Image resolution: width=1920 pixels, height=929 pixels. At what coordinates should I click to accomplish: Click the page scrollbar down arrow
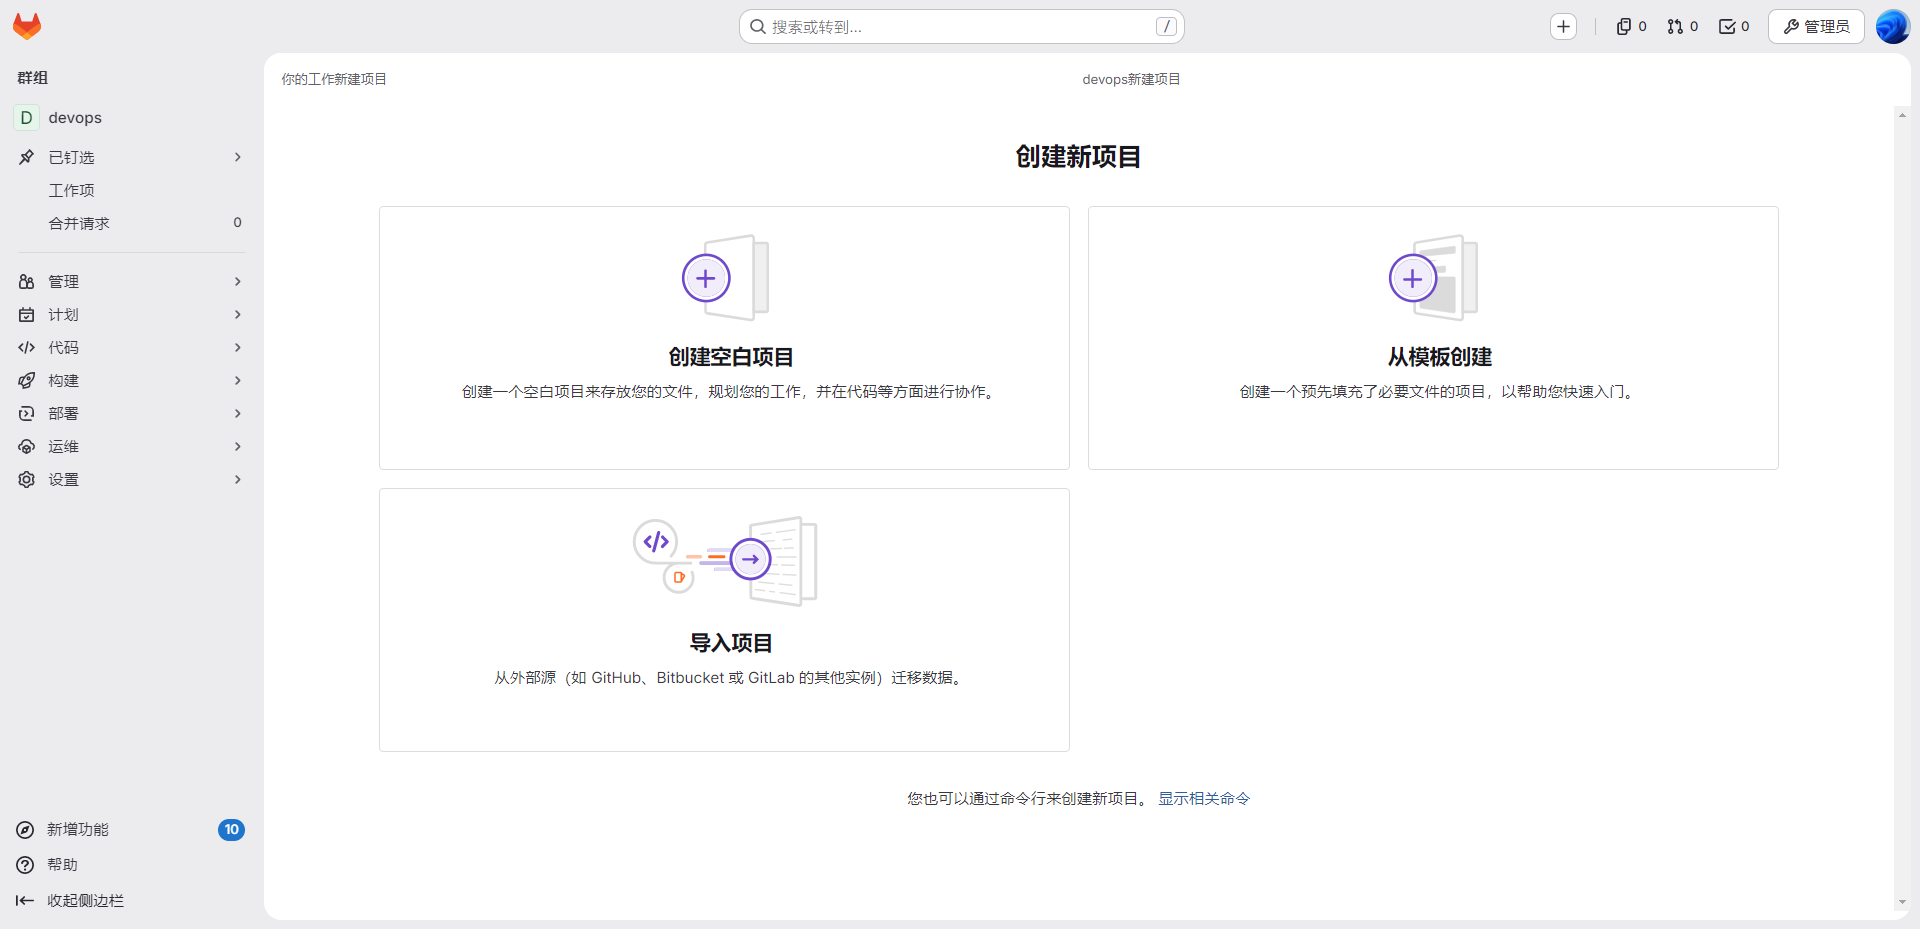point(1902,902)
